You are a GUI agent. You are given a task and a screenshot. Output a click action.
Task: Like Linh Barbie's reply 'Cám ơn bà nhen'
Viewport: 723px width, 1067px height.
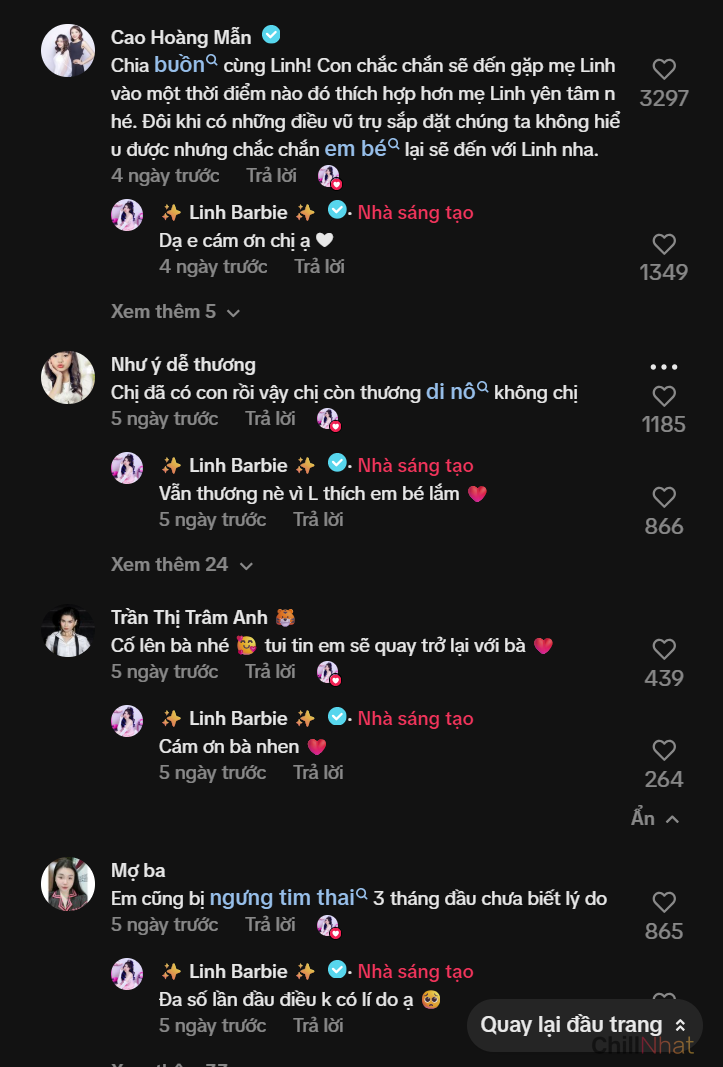tap(664, 750)
